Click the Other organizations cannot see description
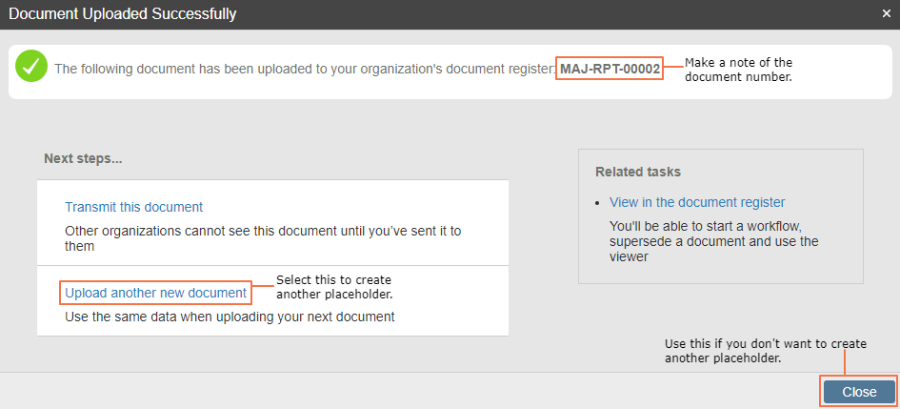The height and width of the screenshot is (409, 900). tap(263, 239)
